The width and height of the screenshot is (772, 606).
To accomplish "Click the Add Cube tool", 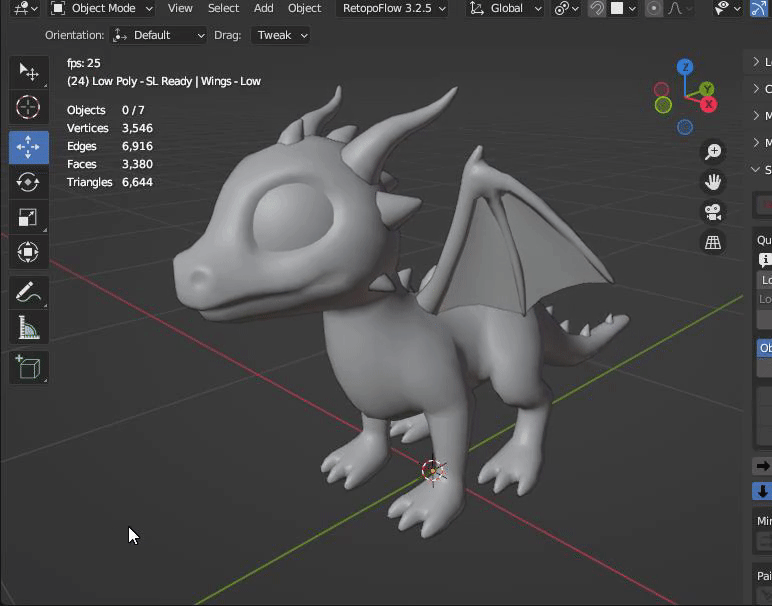I will [28, 366].
